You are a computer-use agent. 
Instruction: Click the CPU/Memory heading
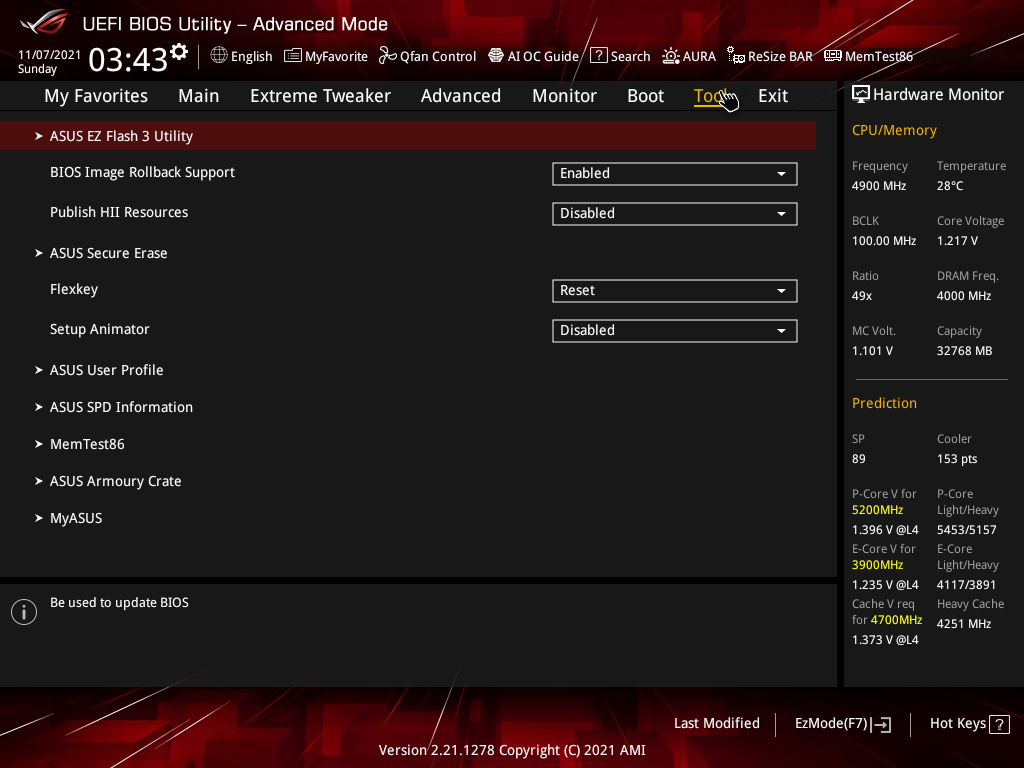pos(894,131)
